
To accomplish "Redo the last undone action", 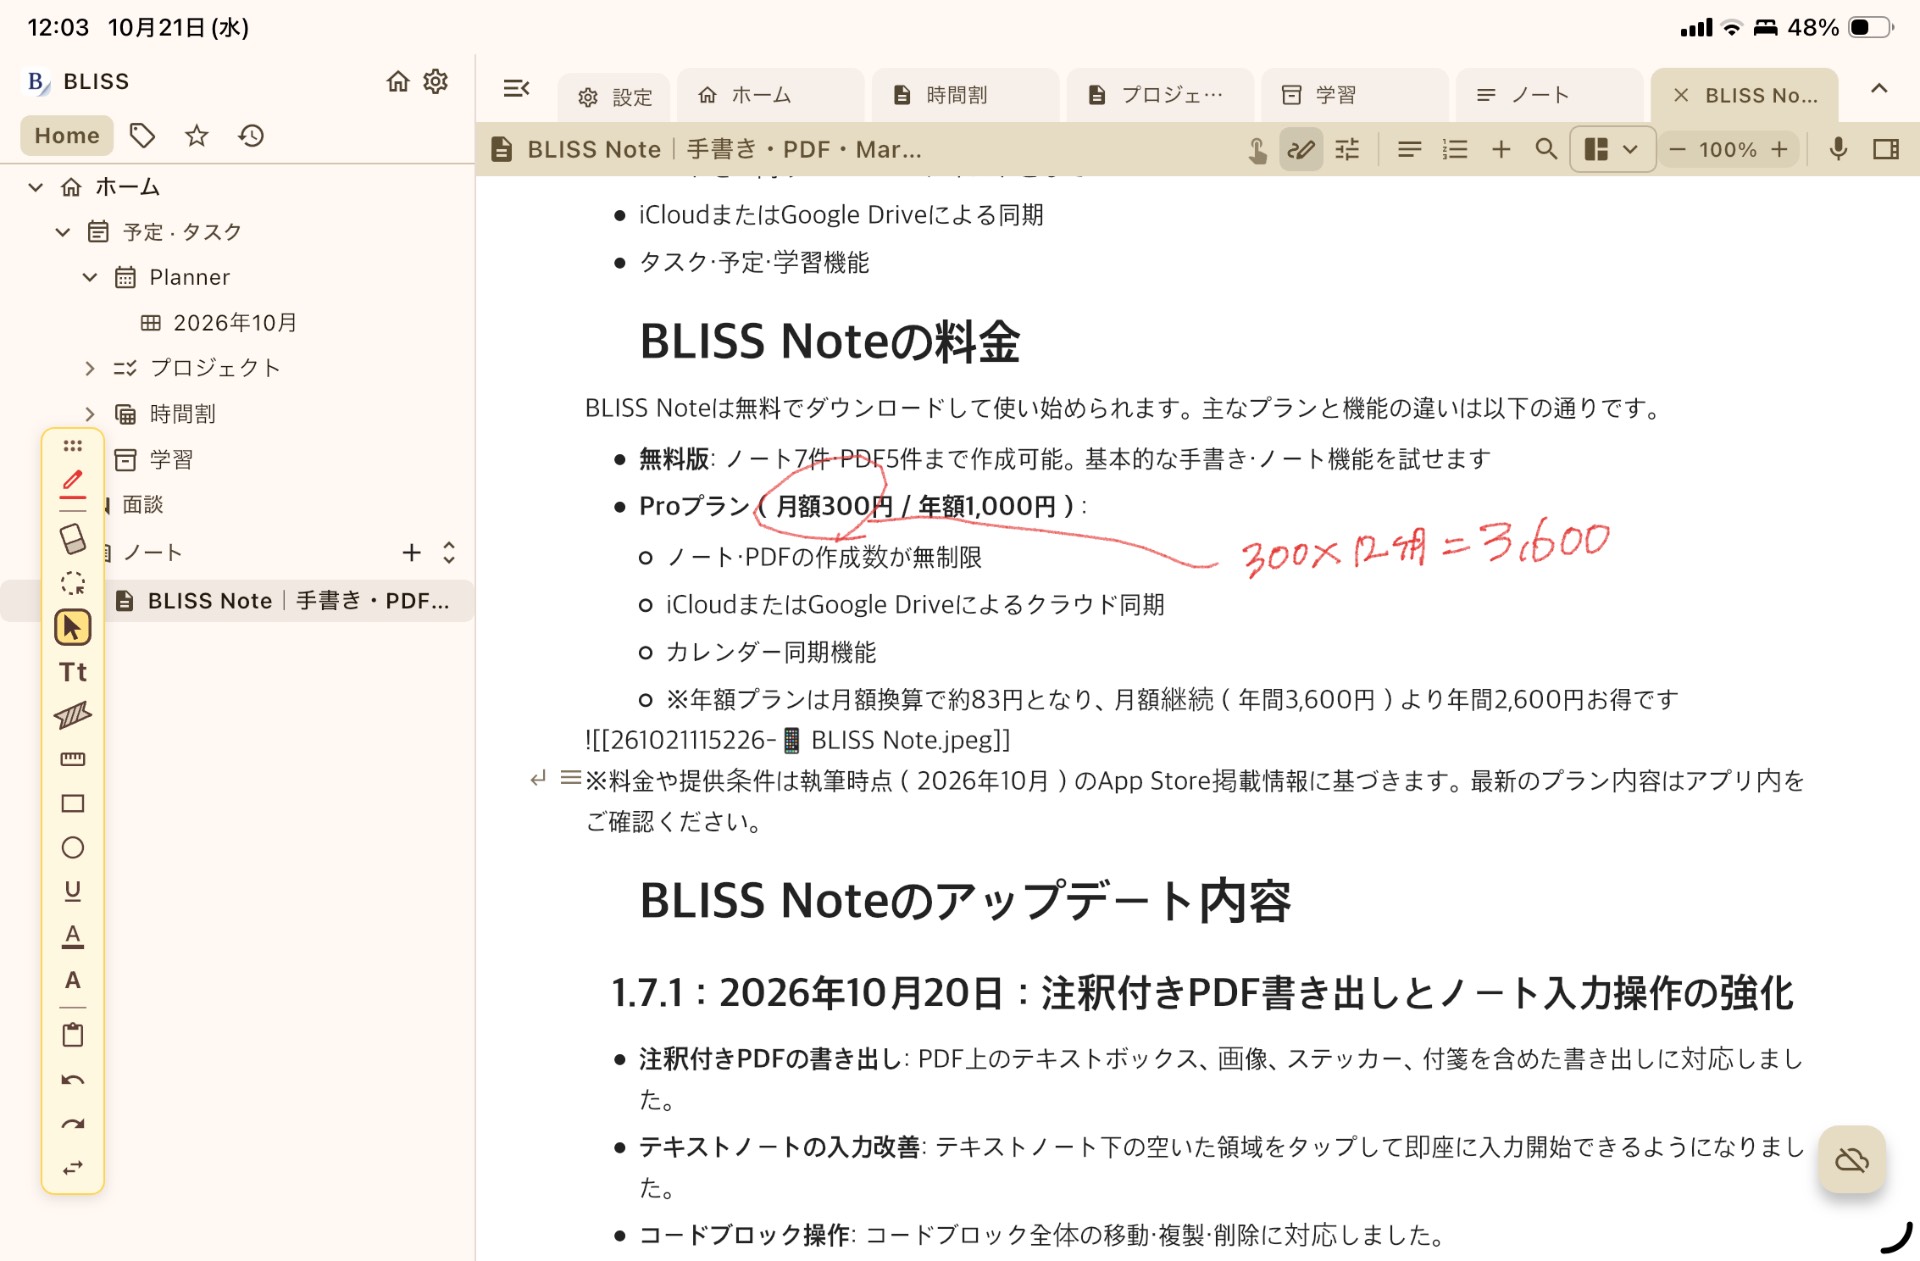I will (x=72, y=1124).
